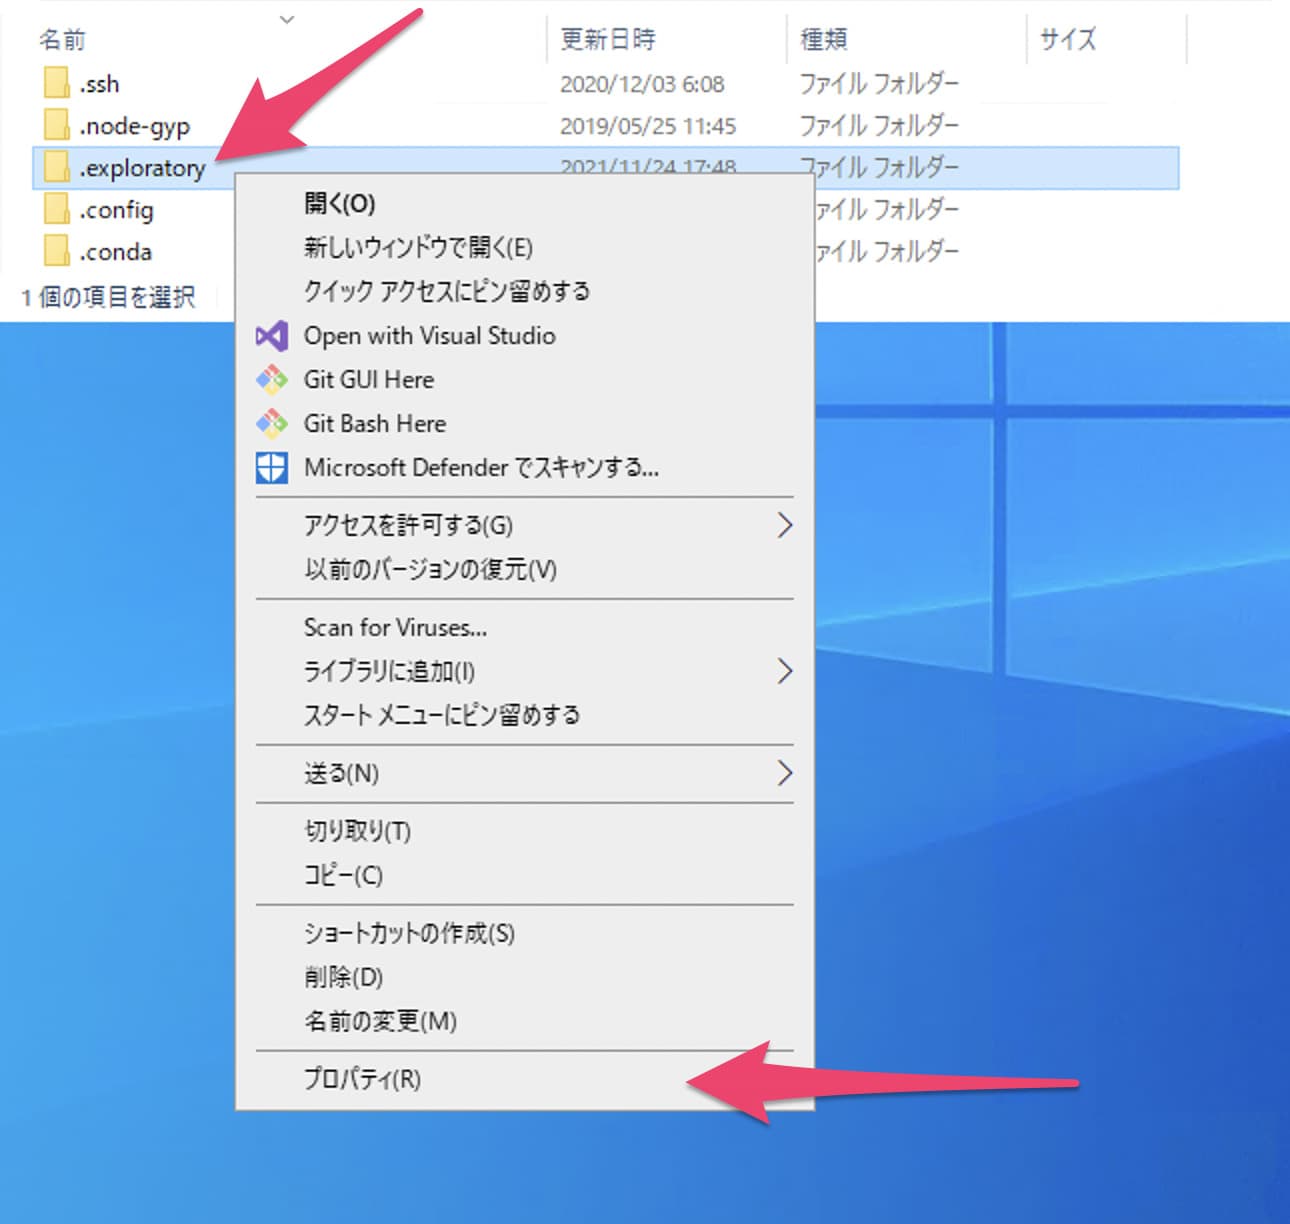This screenshot has height=1224, width=1290.
Task: Click the Visual Studio icon in context menu
Action: click(272, 336)
